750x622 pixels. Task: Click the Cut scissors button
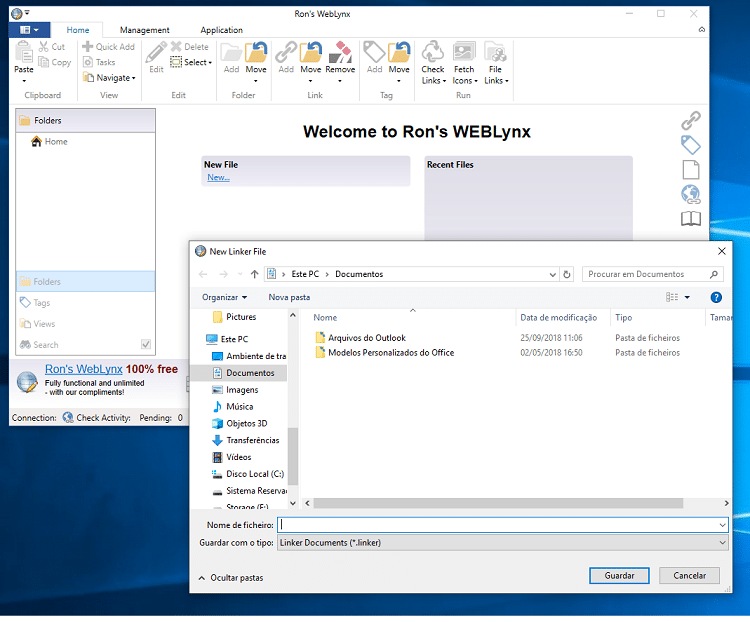[x=52, y=46]
